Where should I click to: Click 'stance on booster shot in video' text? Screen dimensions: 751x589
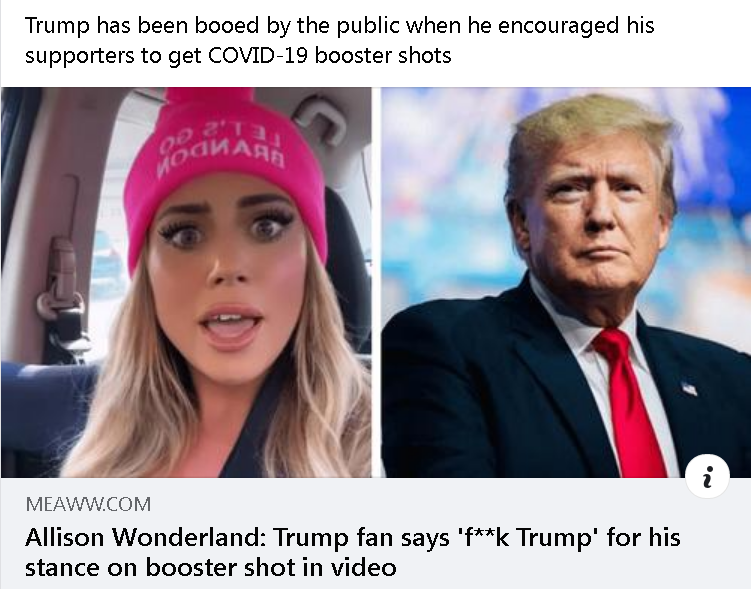(211, 567)
